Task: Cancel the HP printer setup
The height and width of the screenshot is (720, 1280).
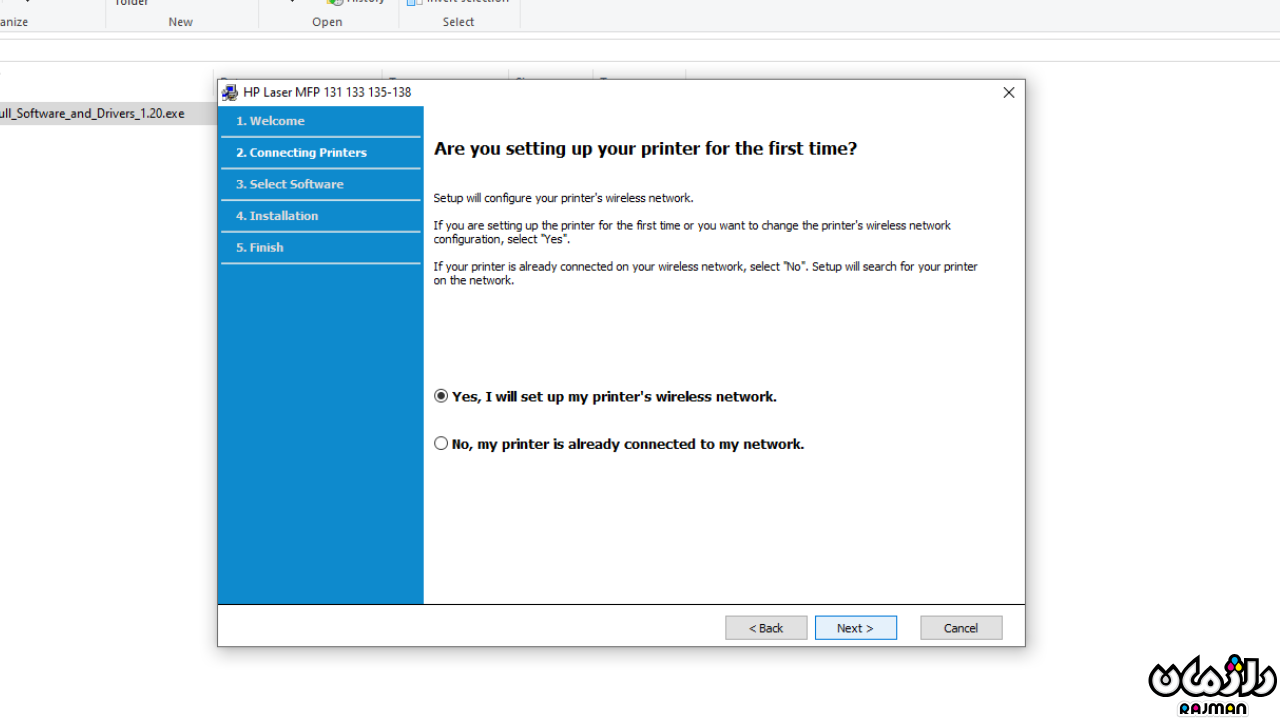Action: 961,628
